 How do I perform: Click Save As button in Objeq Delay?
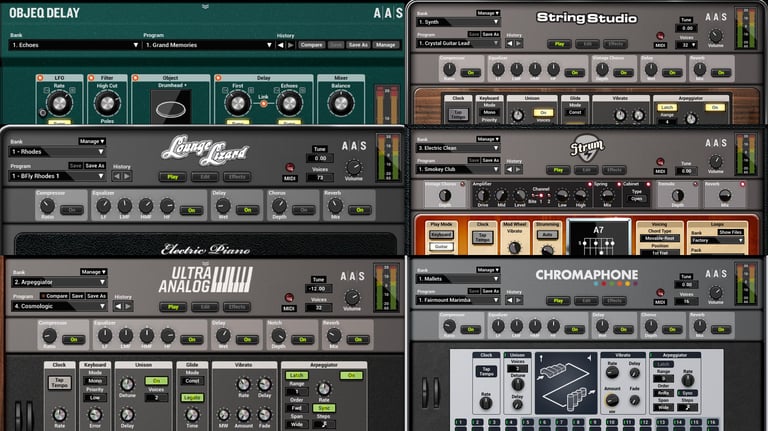[358, 45]
